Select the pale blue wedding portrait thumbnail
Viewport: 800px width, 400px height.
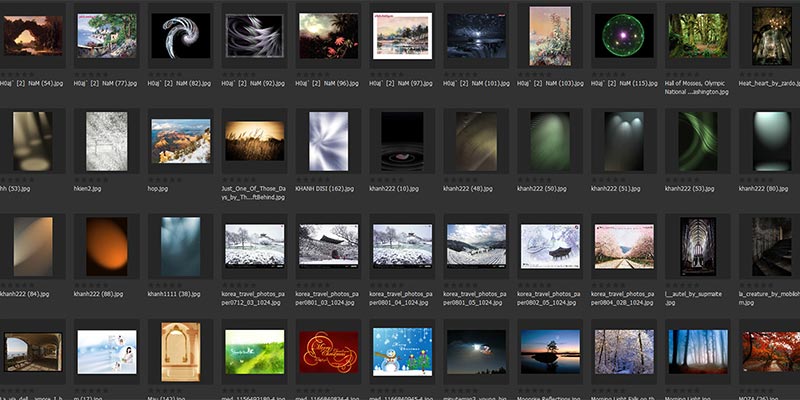pos(107,352)
